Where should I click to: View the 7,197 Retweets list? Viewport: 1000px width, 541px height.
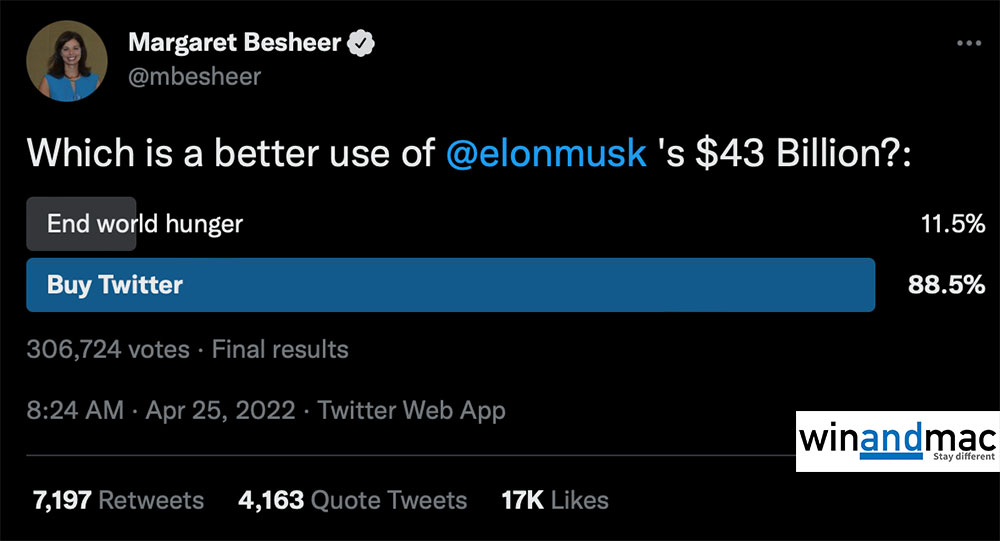118,500
